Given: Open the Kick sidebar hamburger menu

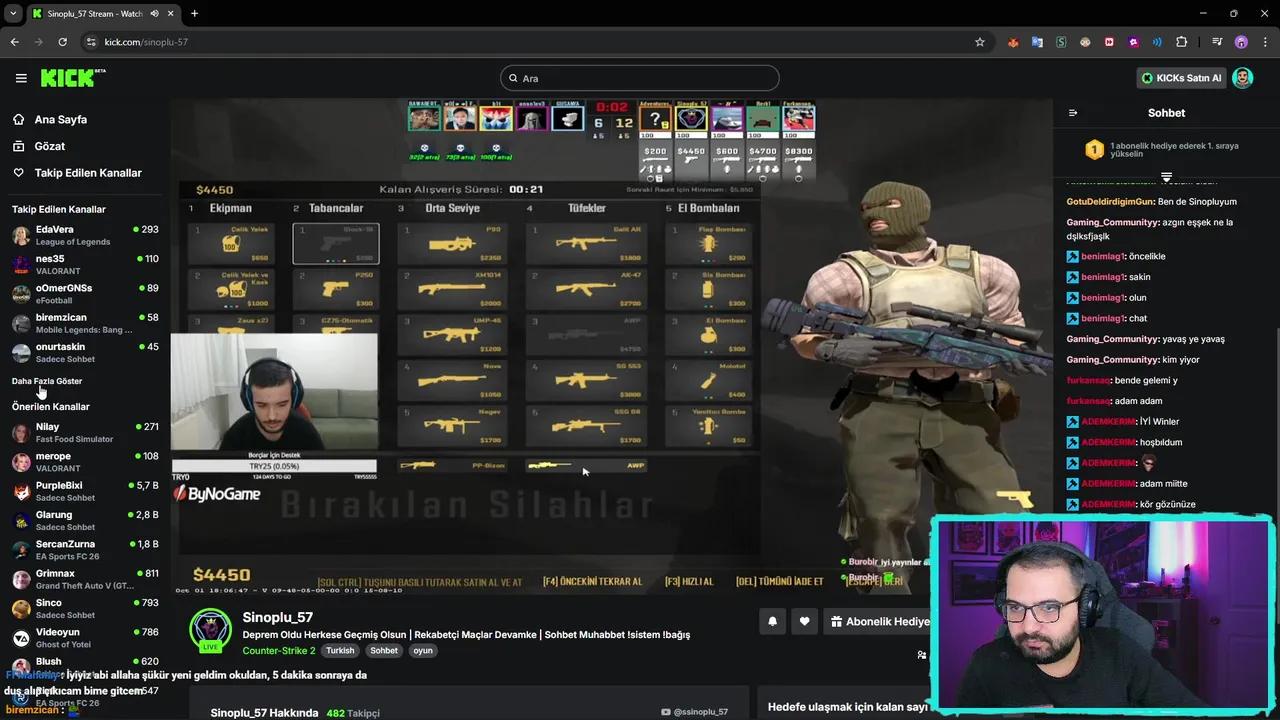Looking at the screenshot, I should click(x=21, y=78).
